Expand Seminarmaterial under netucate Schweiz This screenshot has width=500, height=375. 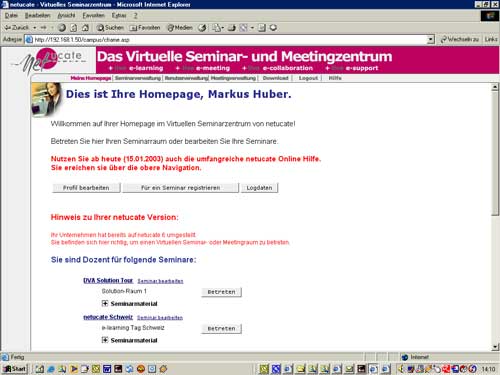point(105,340)
